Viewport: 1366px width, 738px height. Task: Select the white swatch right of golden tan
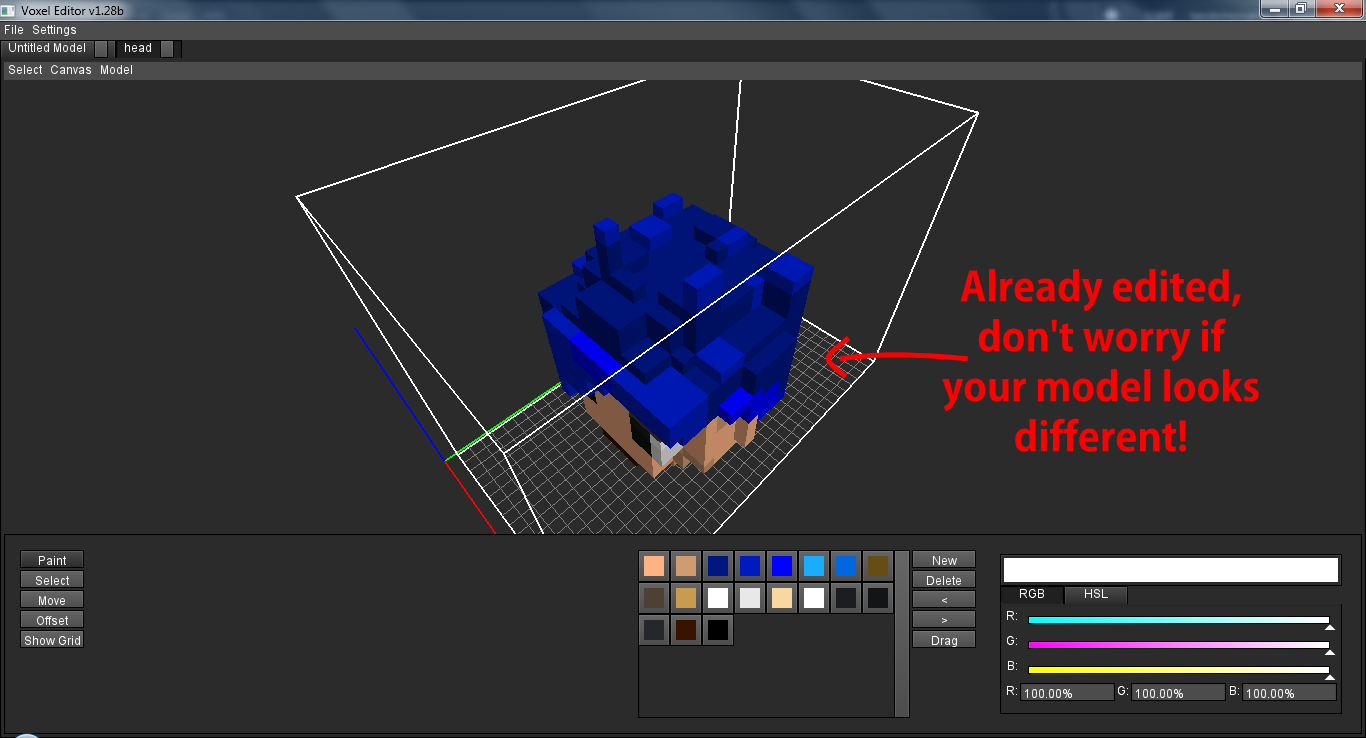[x=718, y=598]
